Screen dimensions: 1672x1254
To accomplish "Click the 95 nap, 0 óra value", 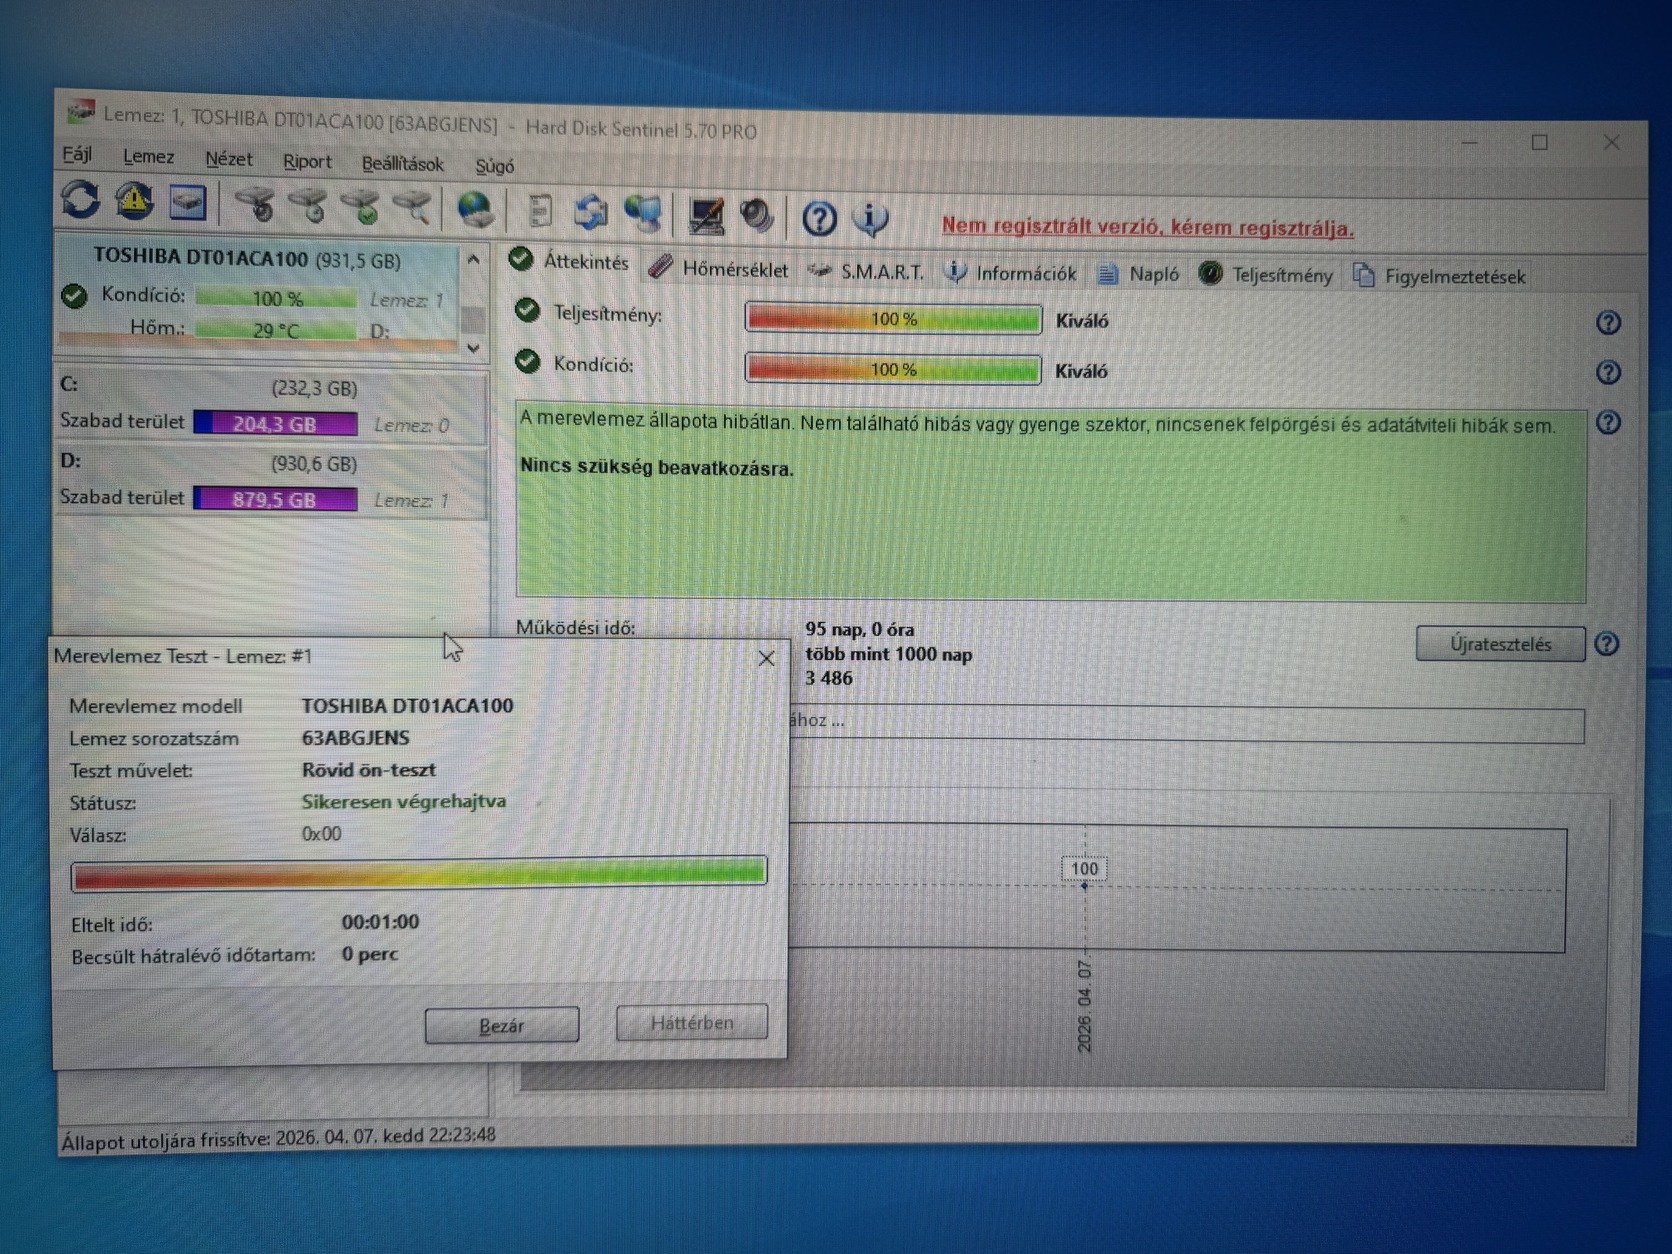I will point(860,630).
